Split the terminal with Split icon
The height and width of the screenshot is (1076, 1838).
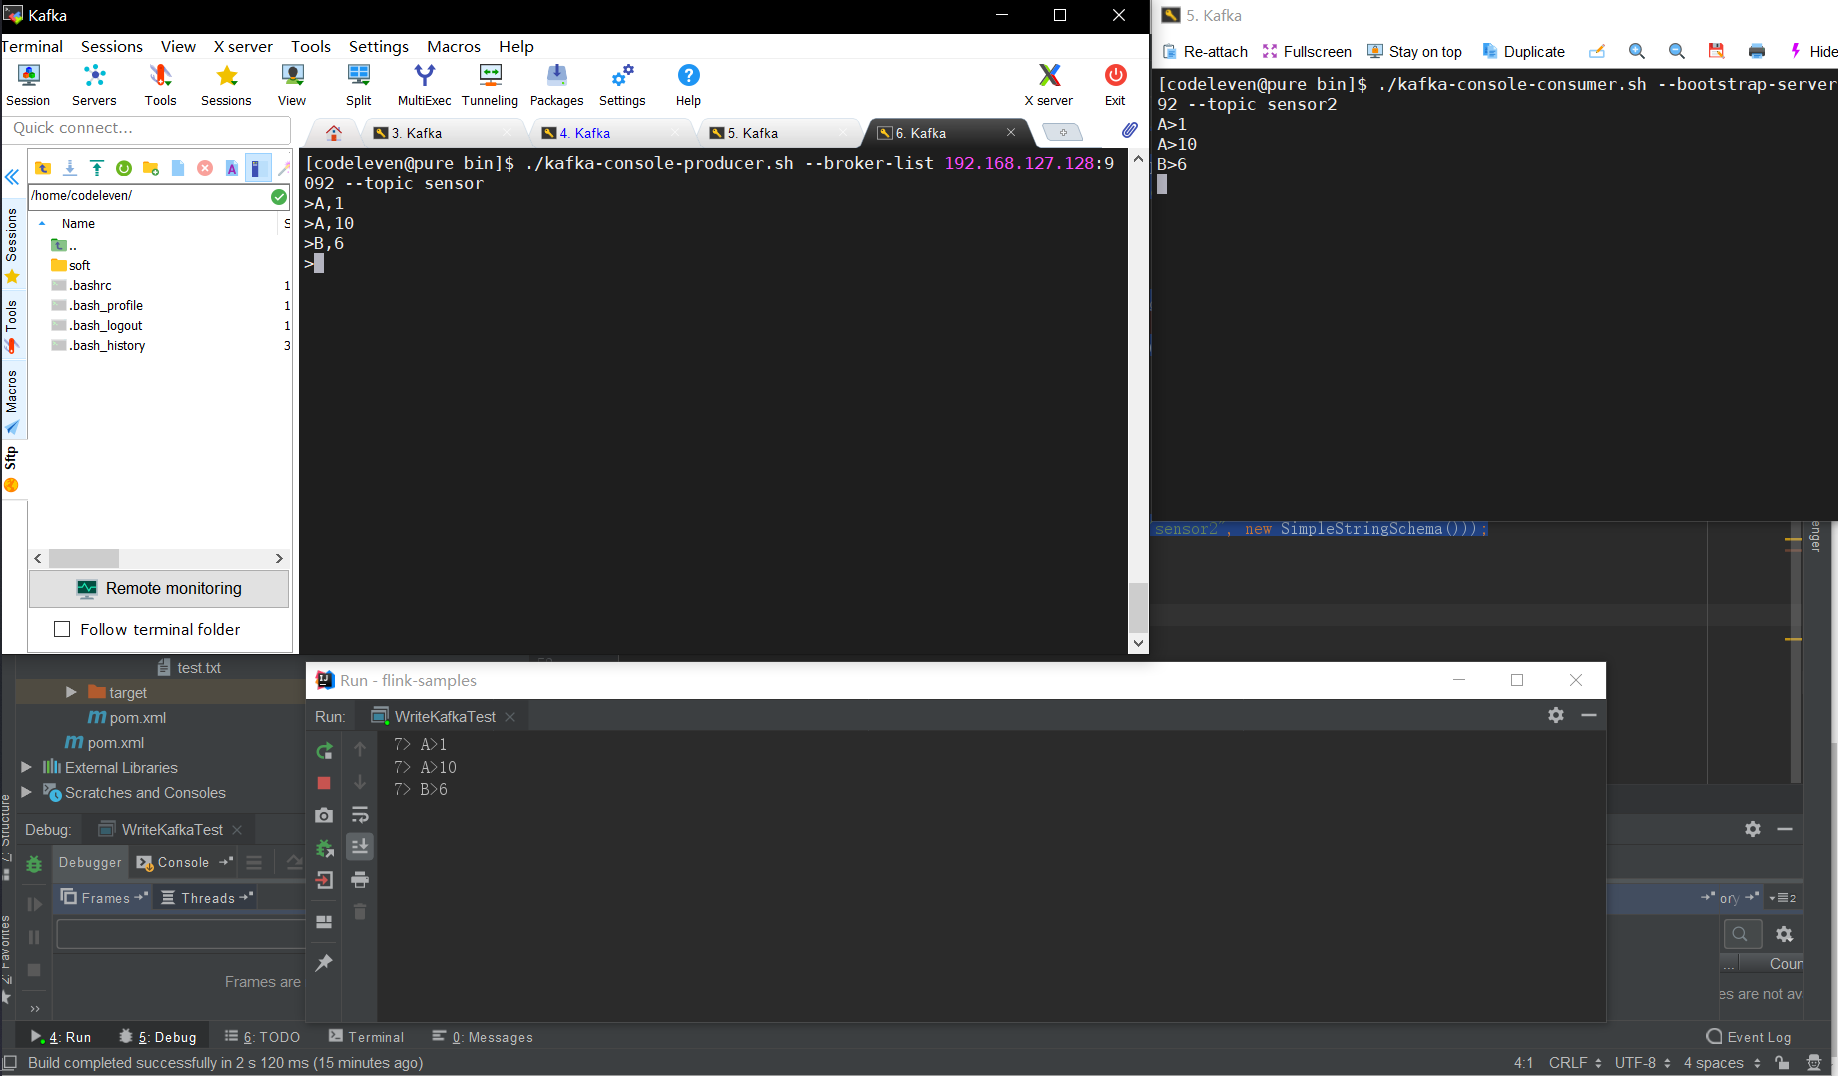358,85
